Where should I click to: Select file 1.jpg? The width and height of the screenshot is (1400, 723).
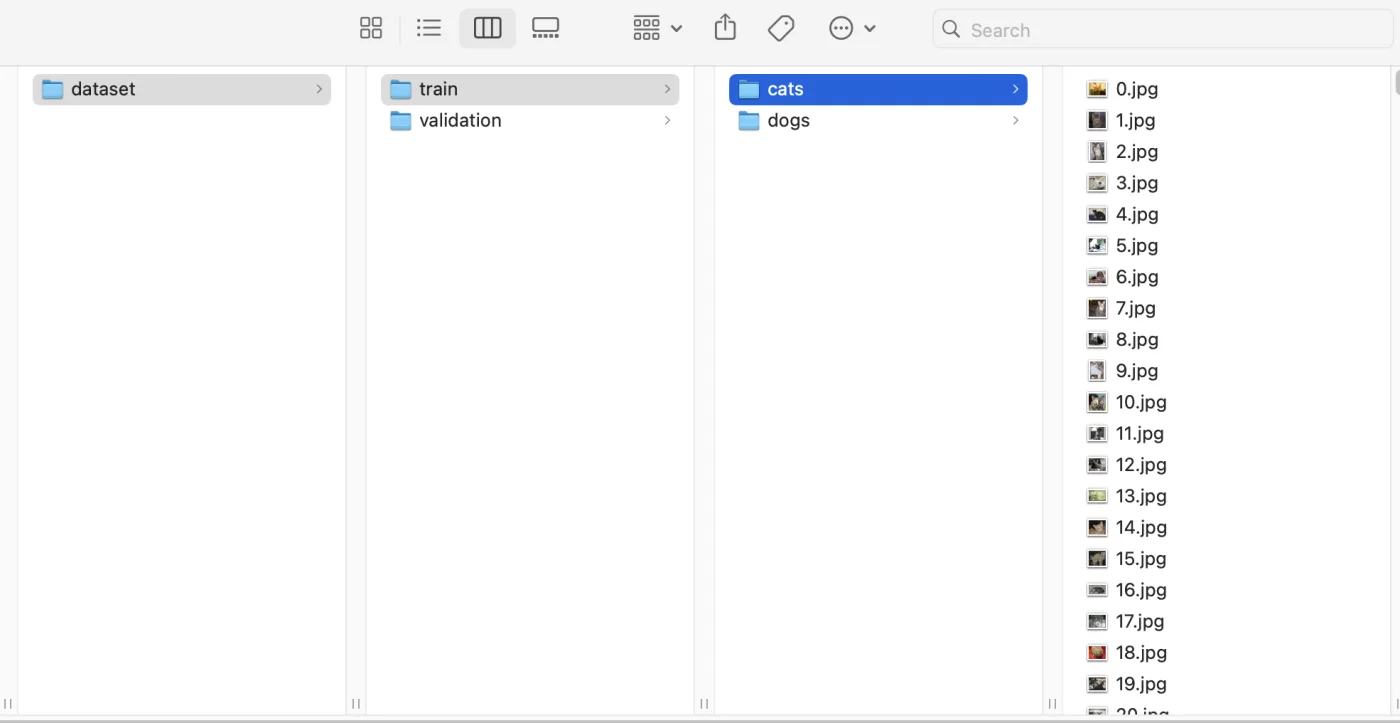pyautogui.click(x=1135, y=120)
